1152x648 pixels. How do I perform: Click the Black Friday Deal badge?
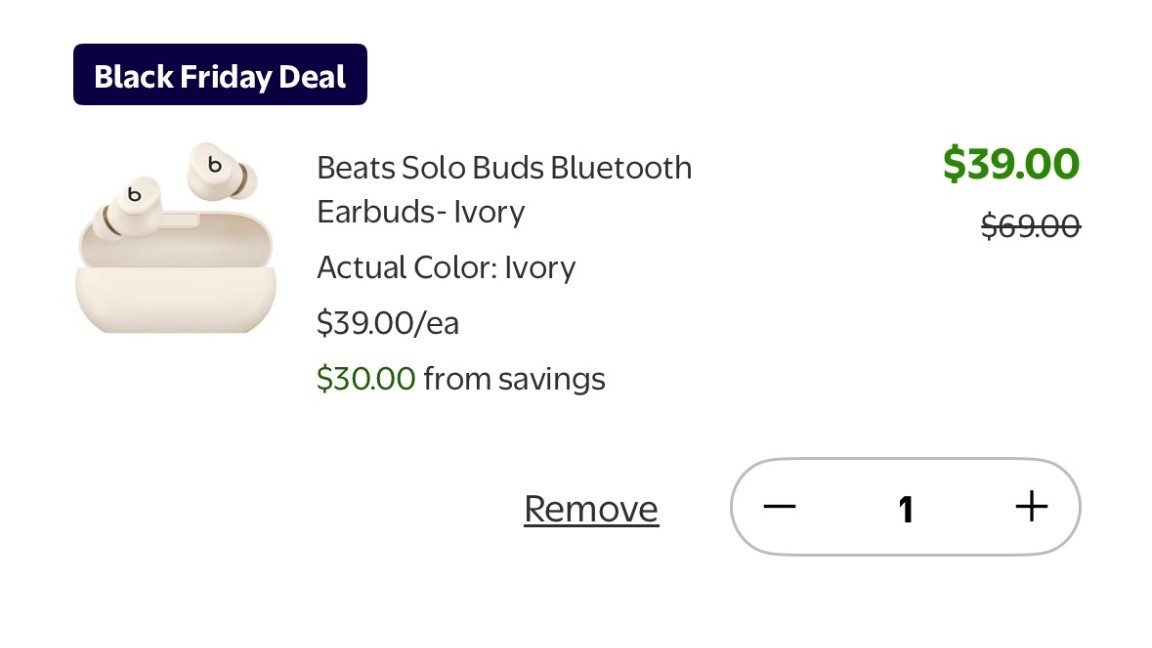(220, 73)
